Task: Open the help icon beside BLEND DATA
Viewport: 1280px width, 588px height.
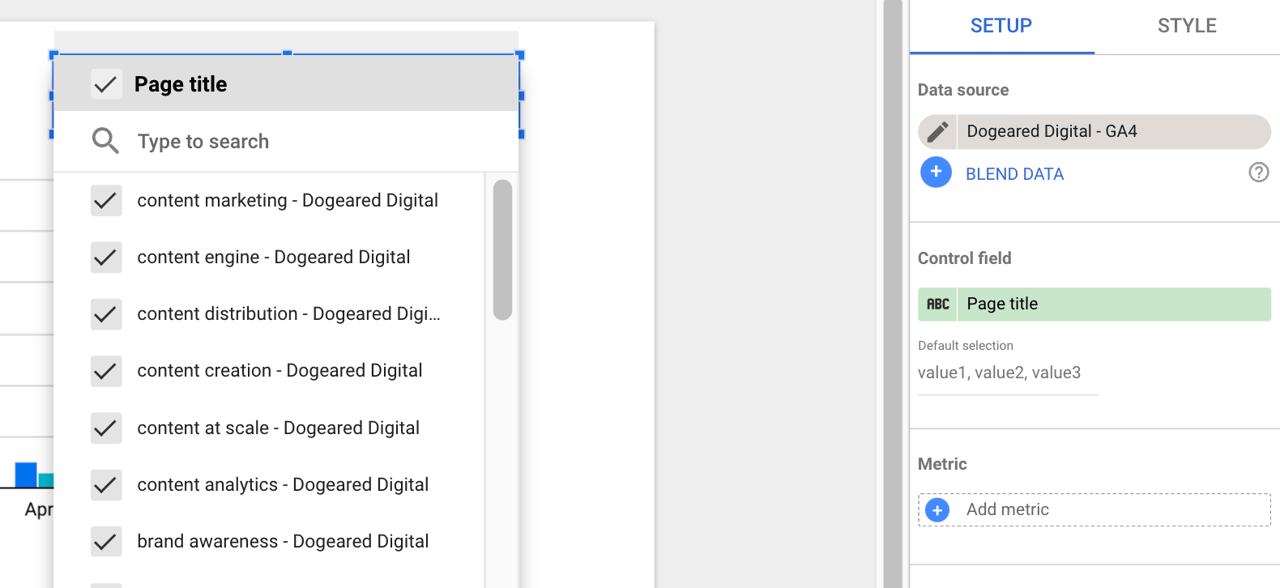Action: 1258,172
